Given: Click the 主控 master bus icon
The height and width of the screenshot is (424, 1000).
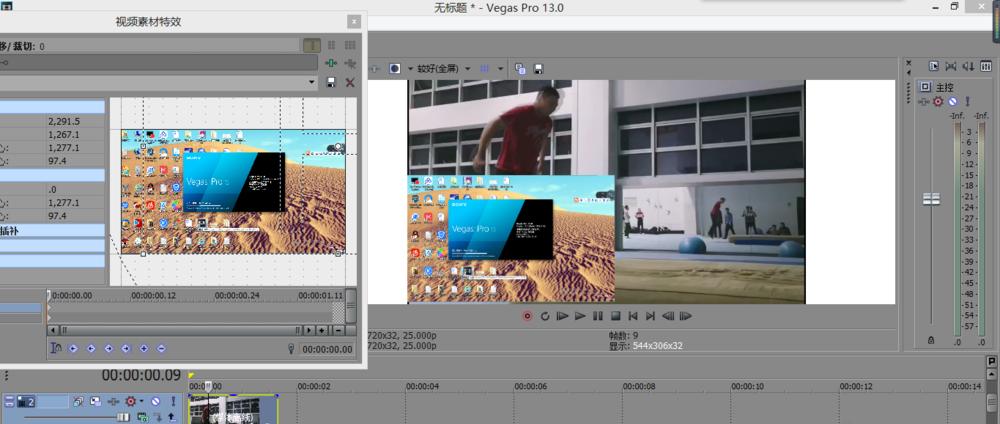Looking at the screenshot, I should point(925,87).
